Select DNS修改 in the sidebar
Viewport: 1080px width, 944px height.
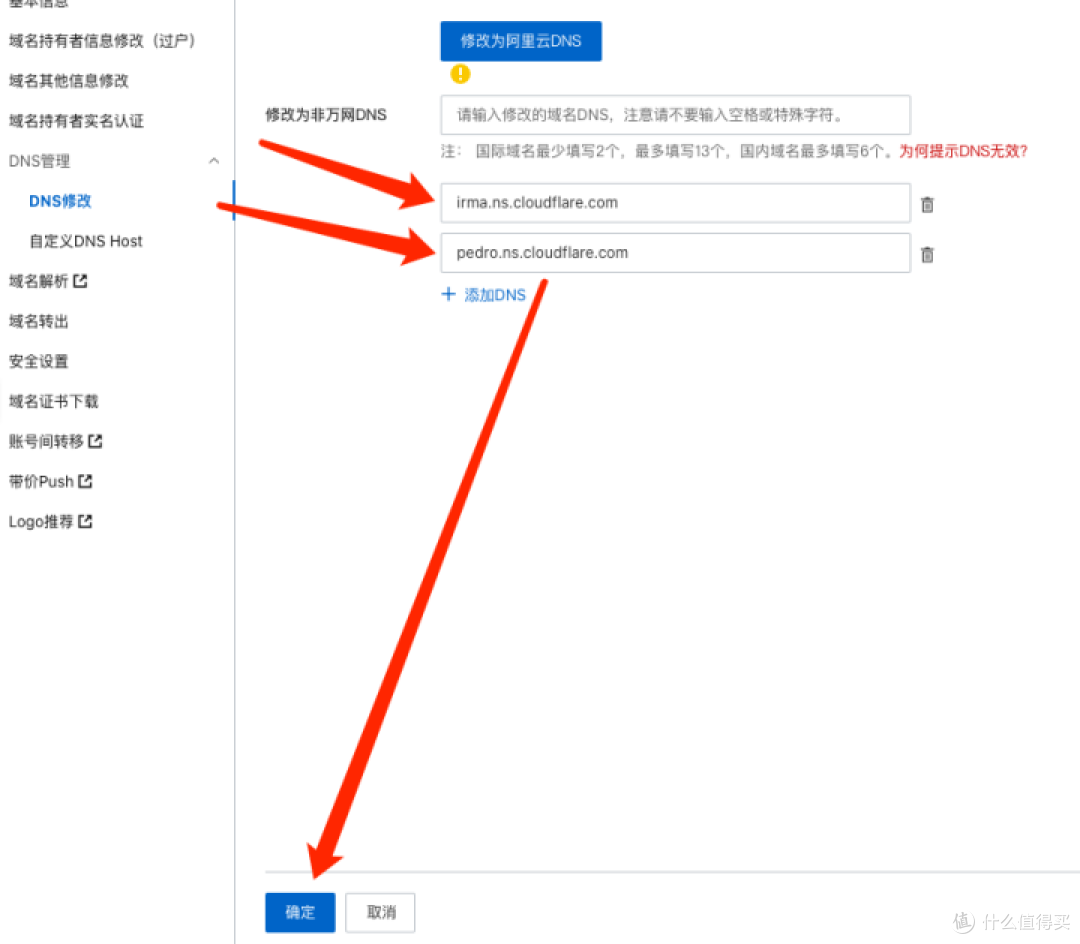(59, 200)
